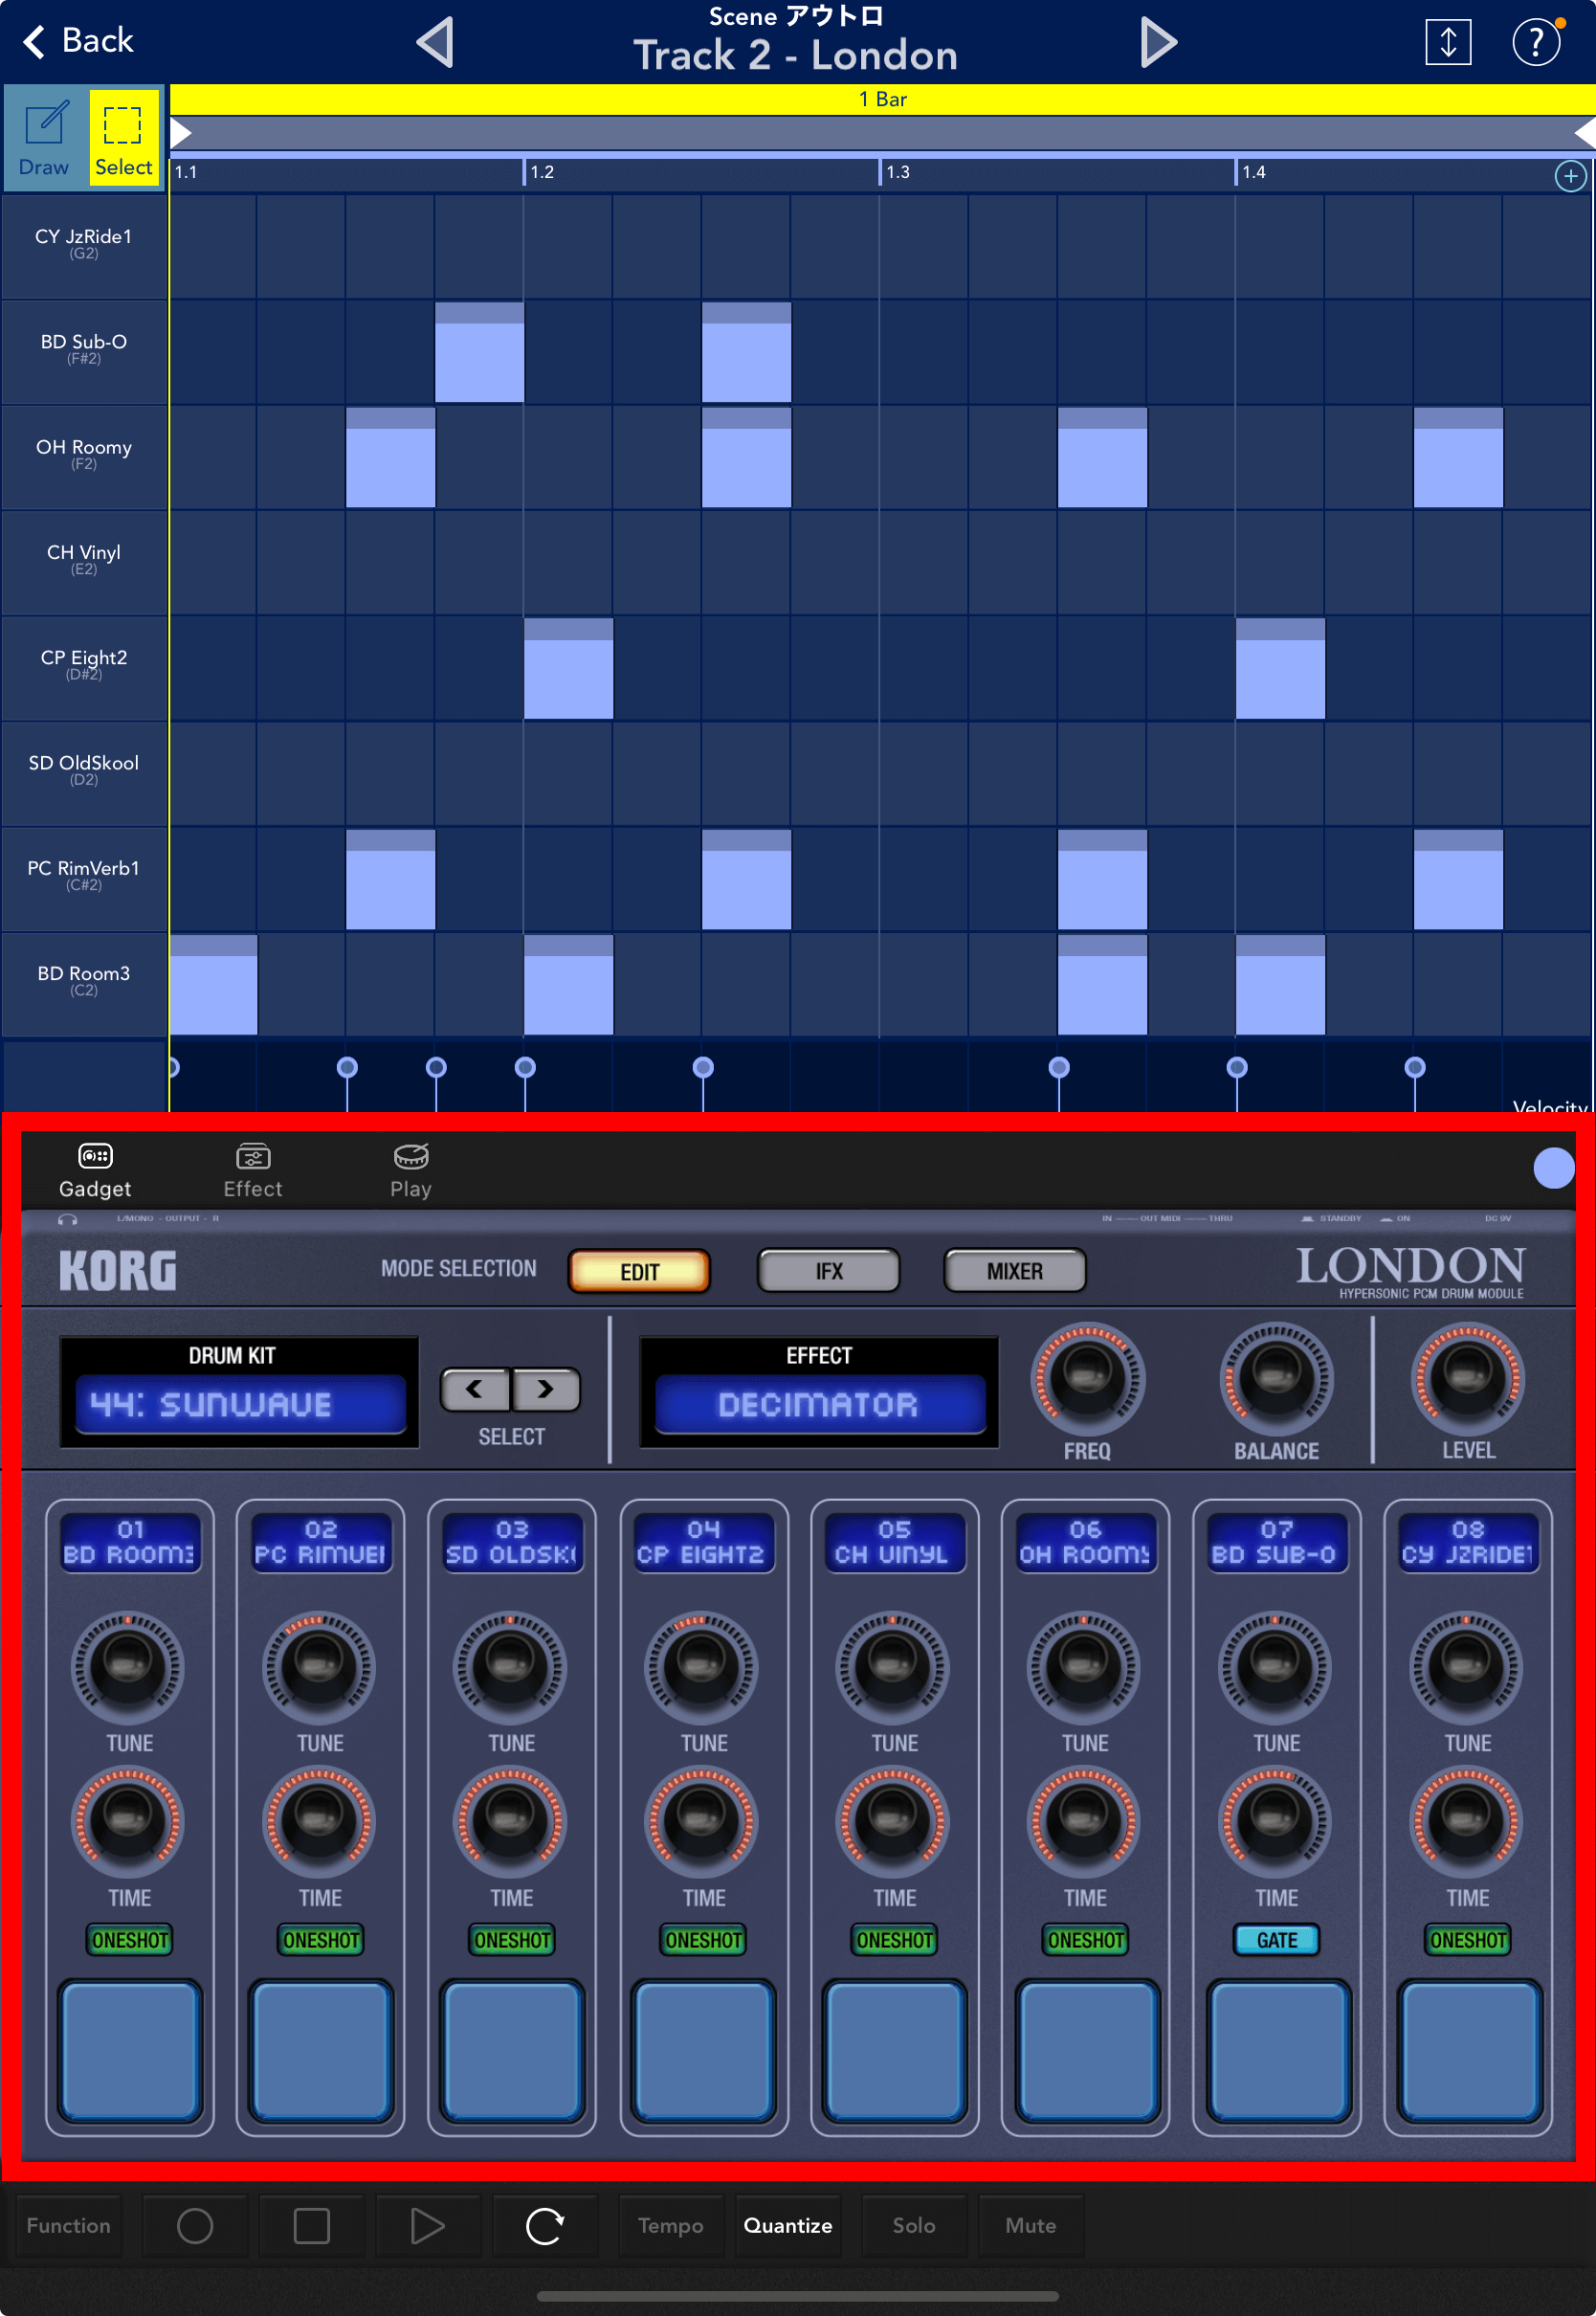Image resolution: width=1596 pixels, height=2316 pixels.
Task: Toggle ONESHOT on pad 05
Action: click(894, 1939)
